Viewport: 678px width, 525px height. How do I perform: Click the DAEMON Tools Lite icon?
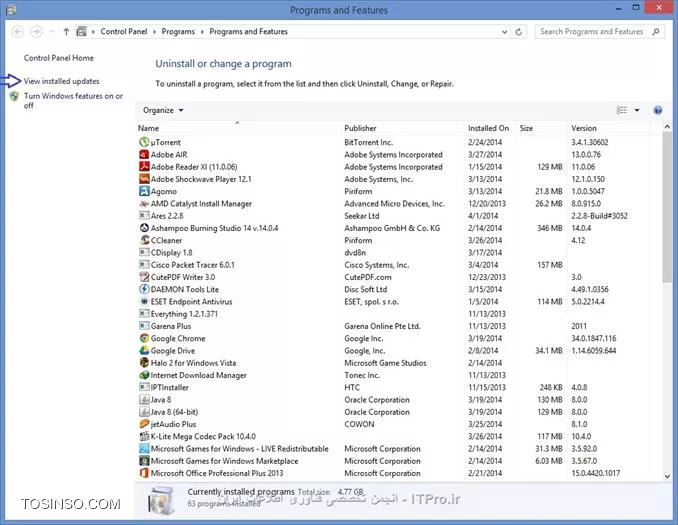point(144,289)
